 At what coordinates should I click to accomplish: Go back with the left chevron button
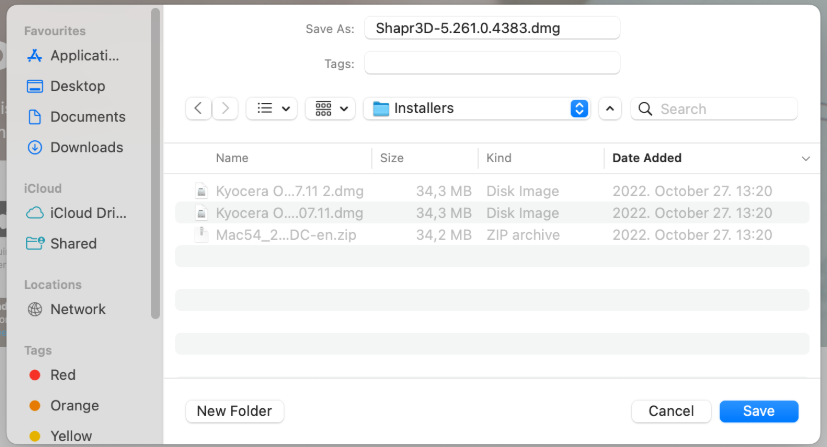coord(198,109)
